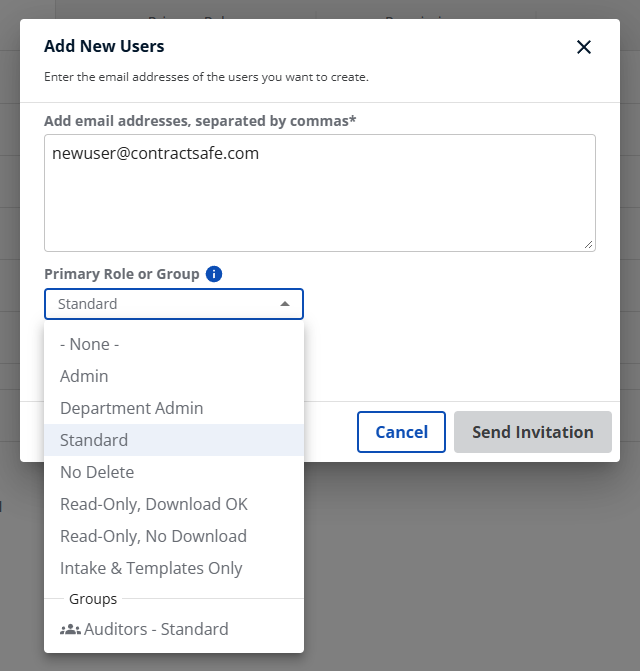Screen dimensions: 640x671
Task: Pick Read-Only, No Download role
Action: pyautogui.click(x=153, y=536)
